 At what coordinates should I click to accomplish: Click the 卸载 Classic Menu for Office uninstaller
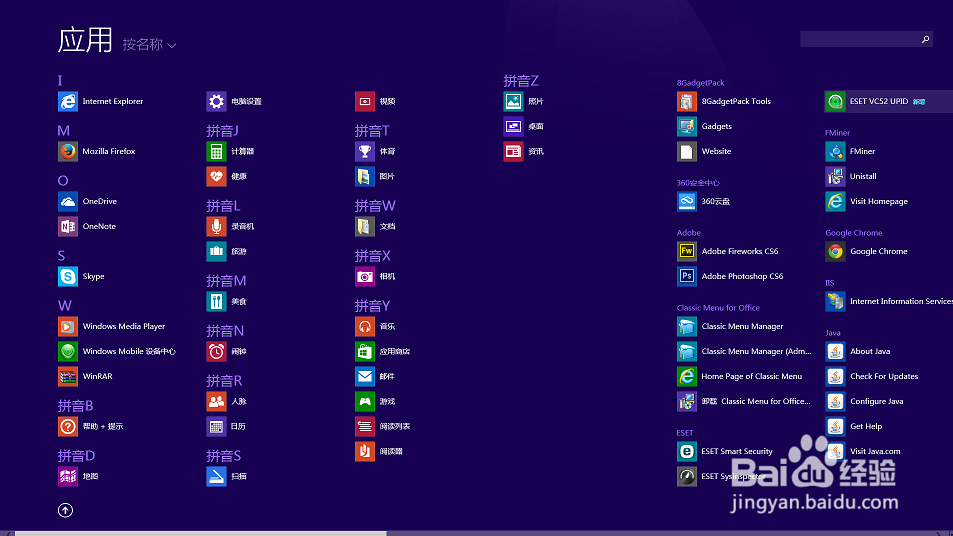coord(744,401)
